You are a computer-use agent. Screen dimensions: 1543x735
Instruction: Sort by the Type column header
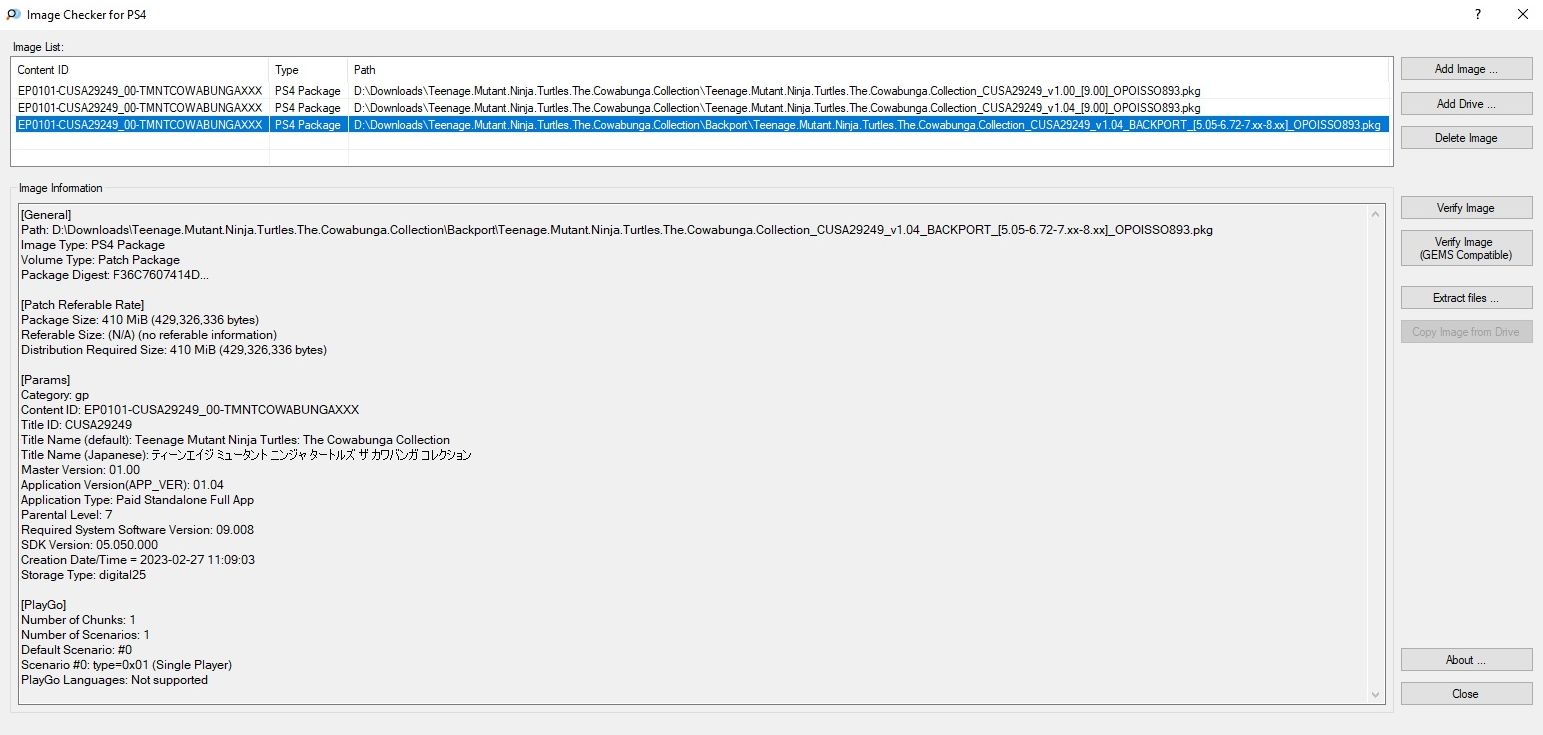pos(309,70)
